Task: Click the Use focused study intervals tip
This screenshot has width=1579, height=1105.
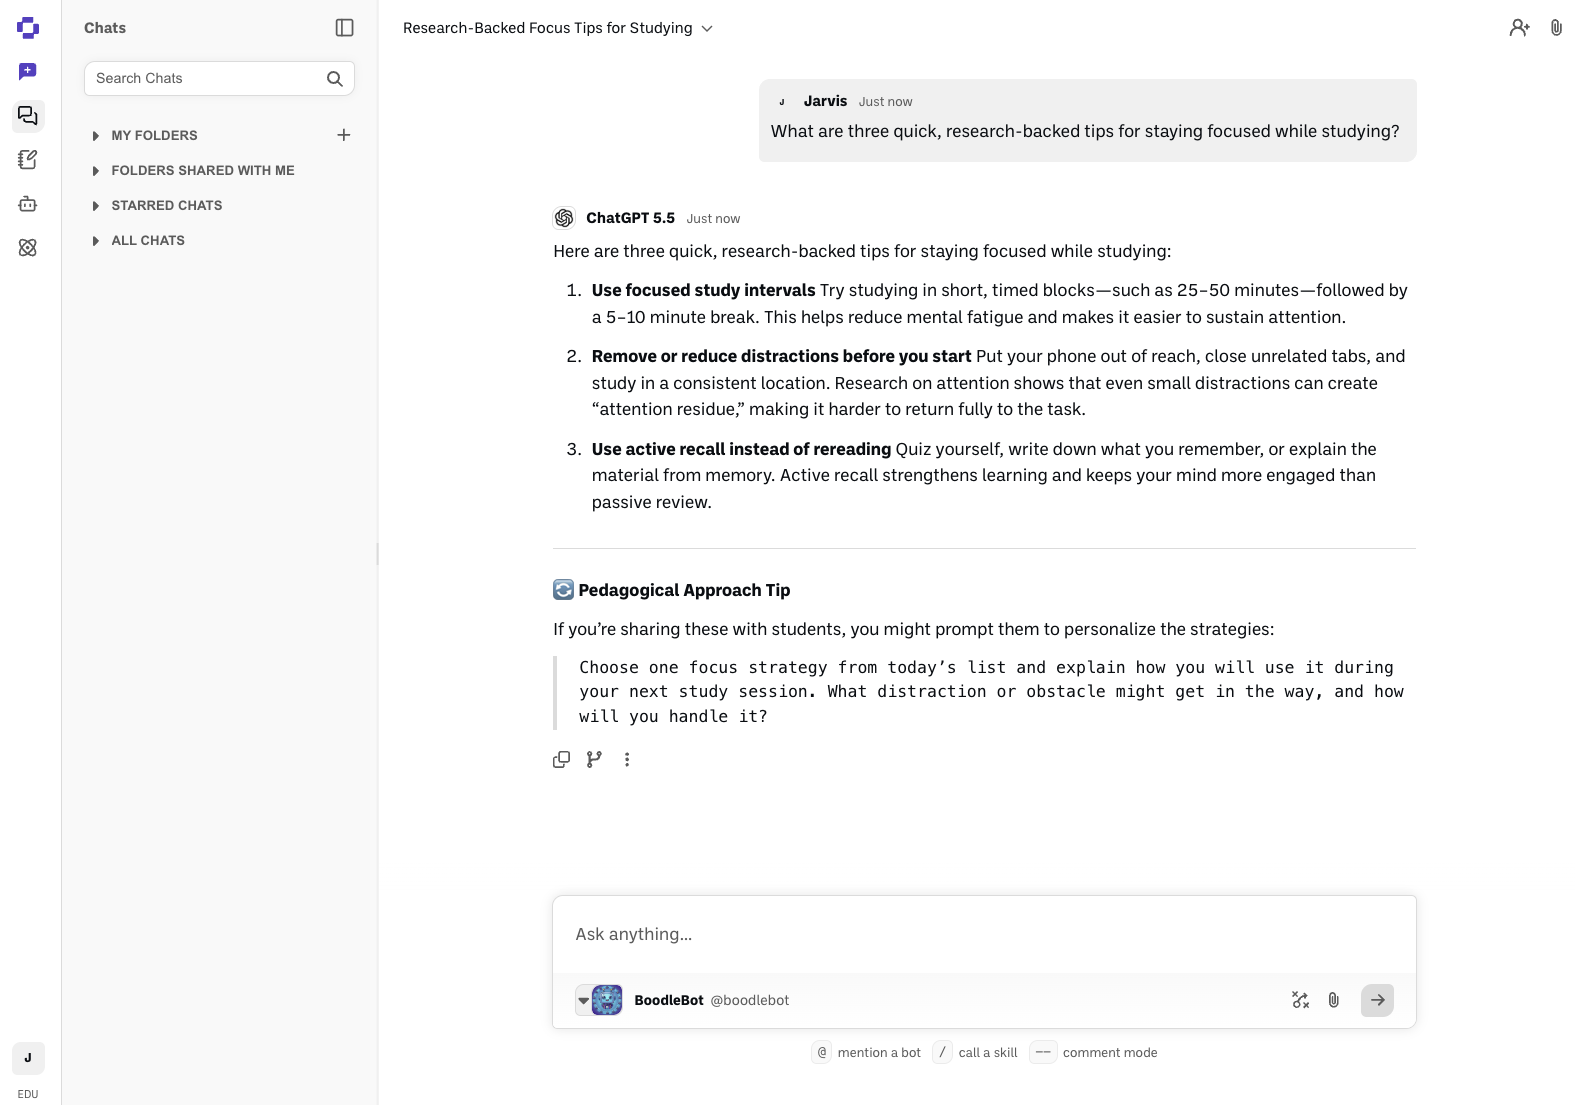Action: [704, 290]
